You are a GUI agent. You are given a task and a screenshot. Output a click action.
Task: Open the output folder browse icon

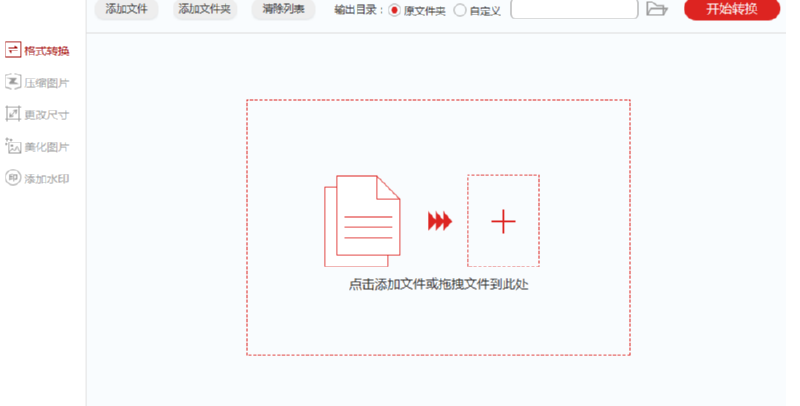click(657, 9)
